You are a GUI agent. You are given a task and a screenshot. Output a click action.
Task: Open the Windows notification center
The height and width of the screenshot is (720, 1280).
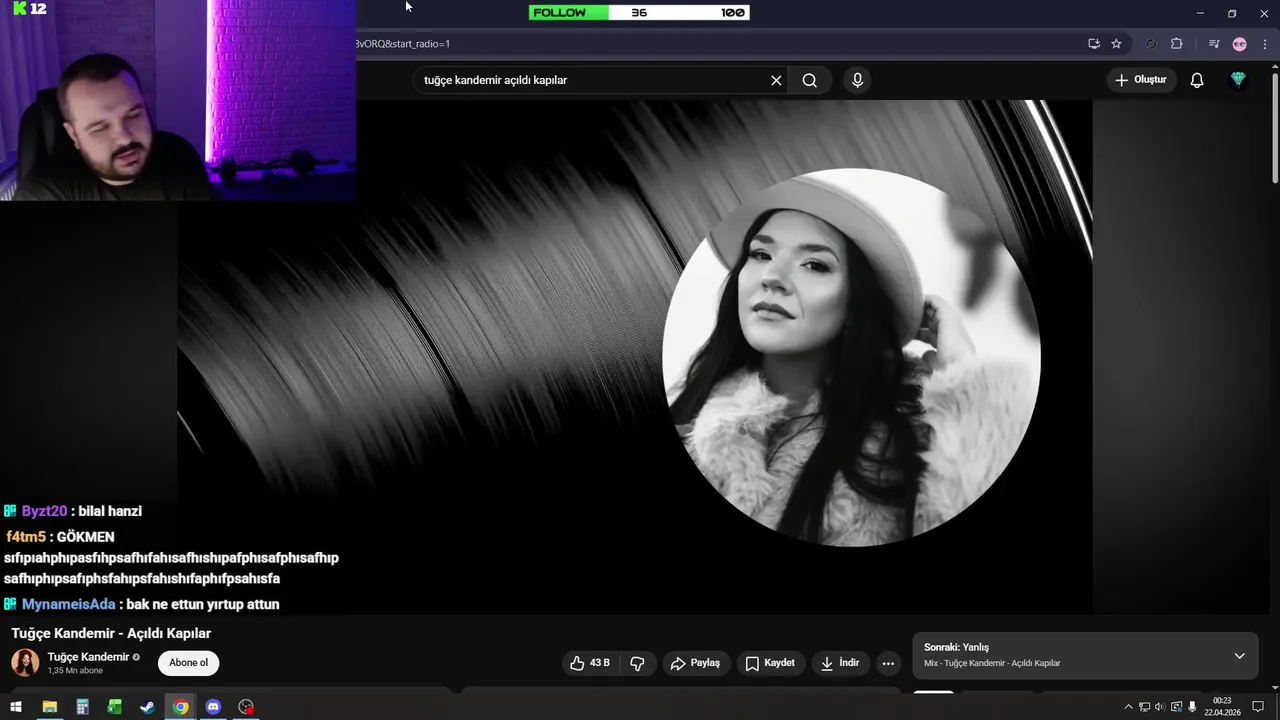(x=1258, y=707)
